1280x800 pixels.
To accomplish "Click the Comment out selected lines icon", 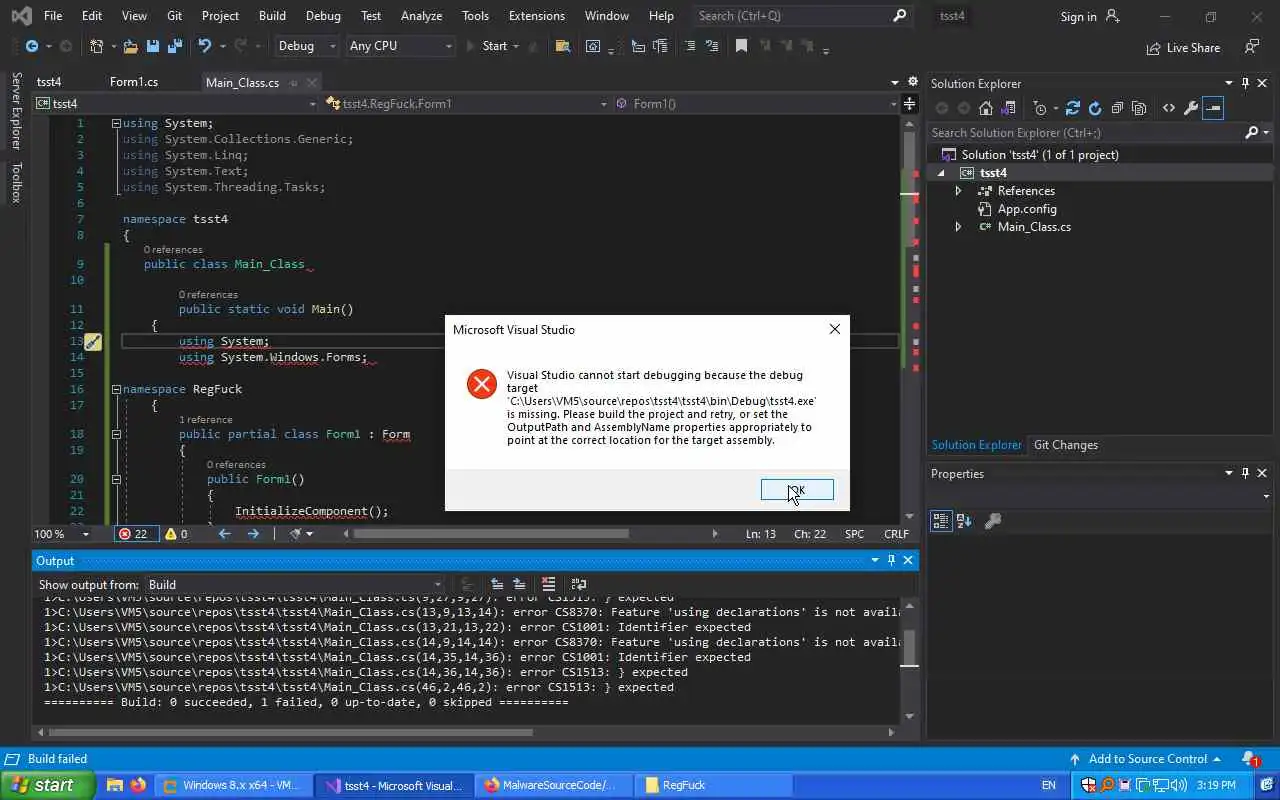I will 689,46.
